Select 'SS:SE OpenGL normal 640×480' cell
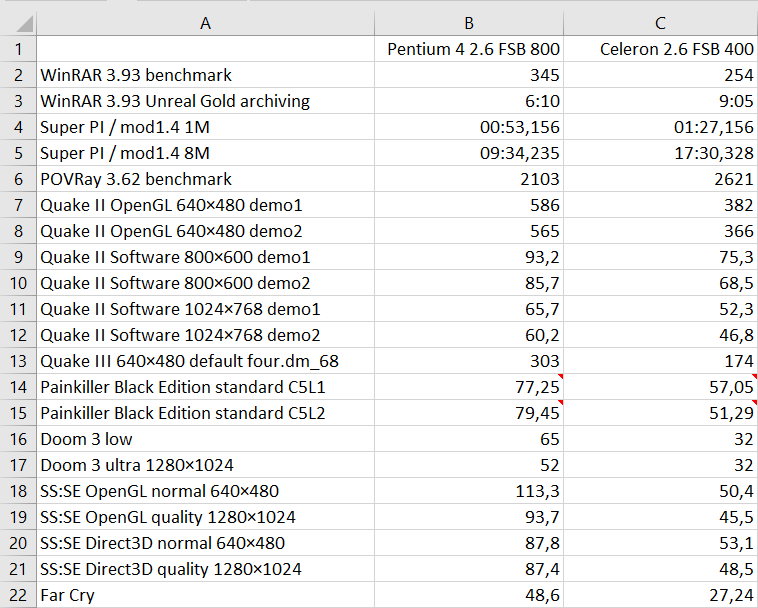Screen dimensions: 758x608 [205, 491]
